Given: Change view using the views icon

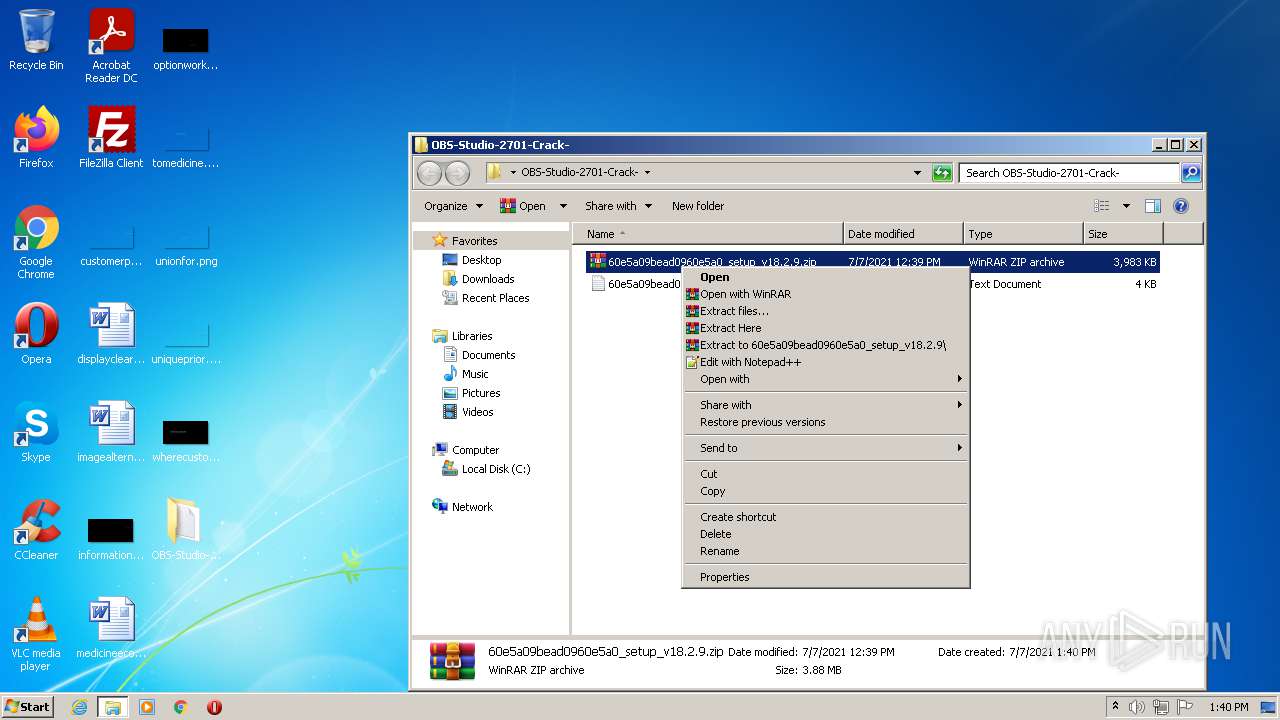Looking at the screenshot, I should 1101,206.
